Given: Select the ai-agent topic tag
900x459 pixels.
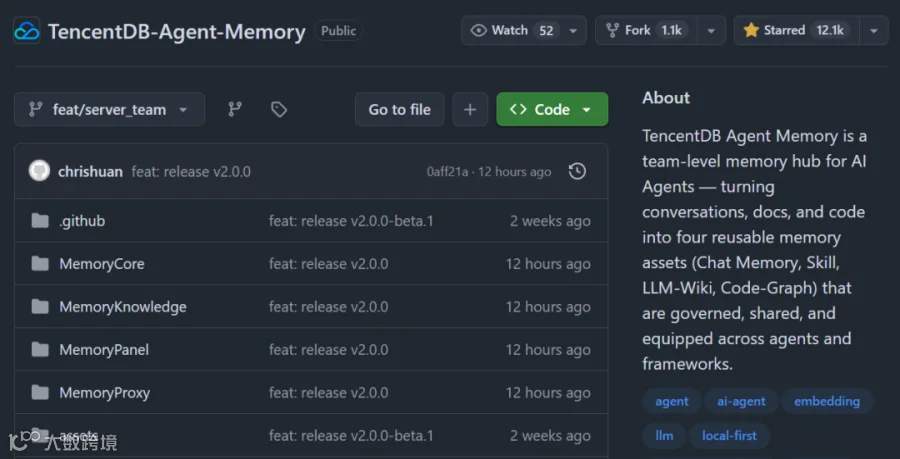Looking at the screenshot, I should click(741, 402).
